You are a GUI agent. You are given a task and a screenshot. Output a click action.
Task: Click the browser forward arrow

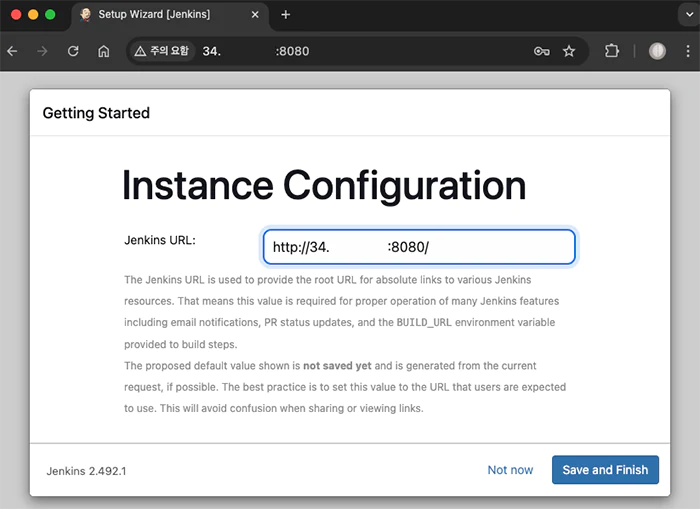pyautogui.click(x=42, y=51)
